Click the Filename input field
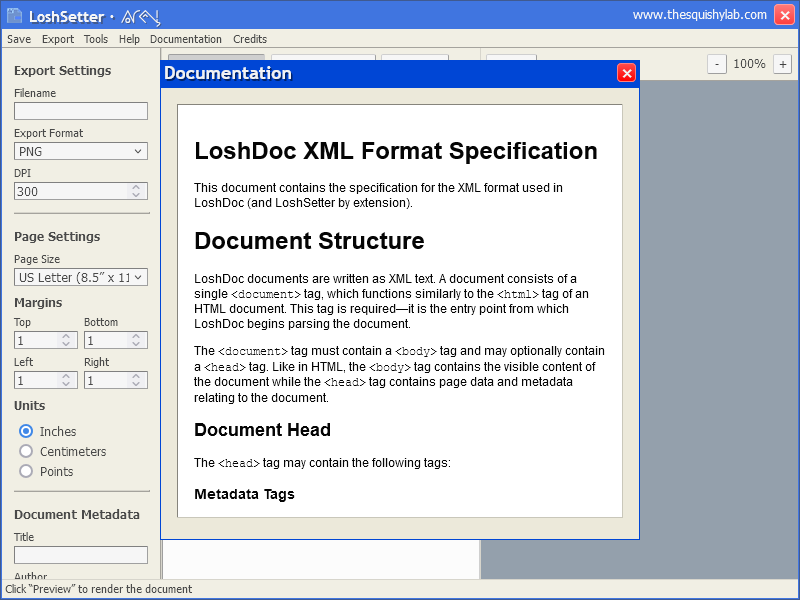800x600 pixels. coord(81,111)
